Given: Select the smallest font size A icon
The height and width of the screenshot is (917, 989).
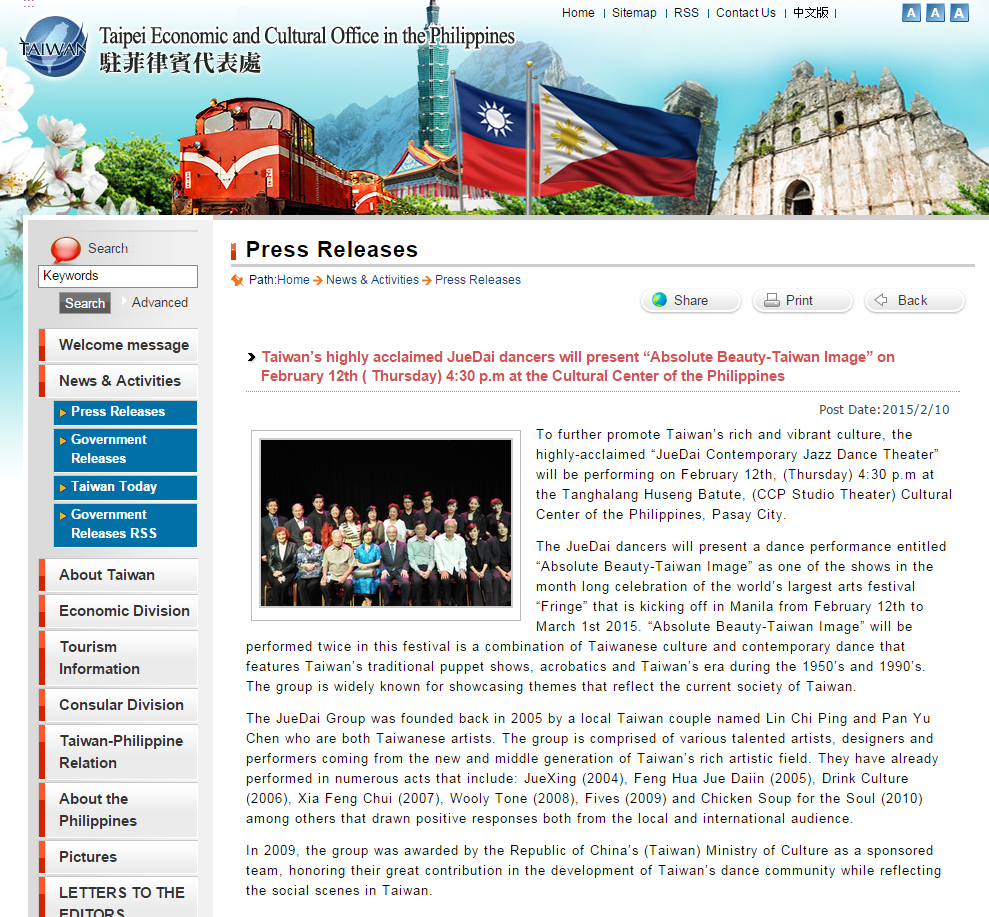Looking at the screenshot, I should [911, 13].
